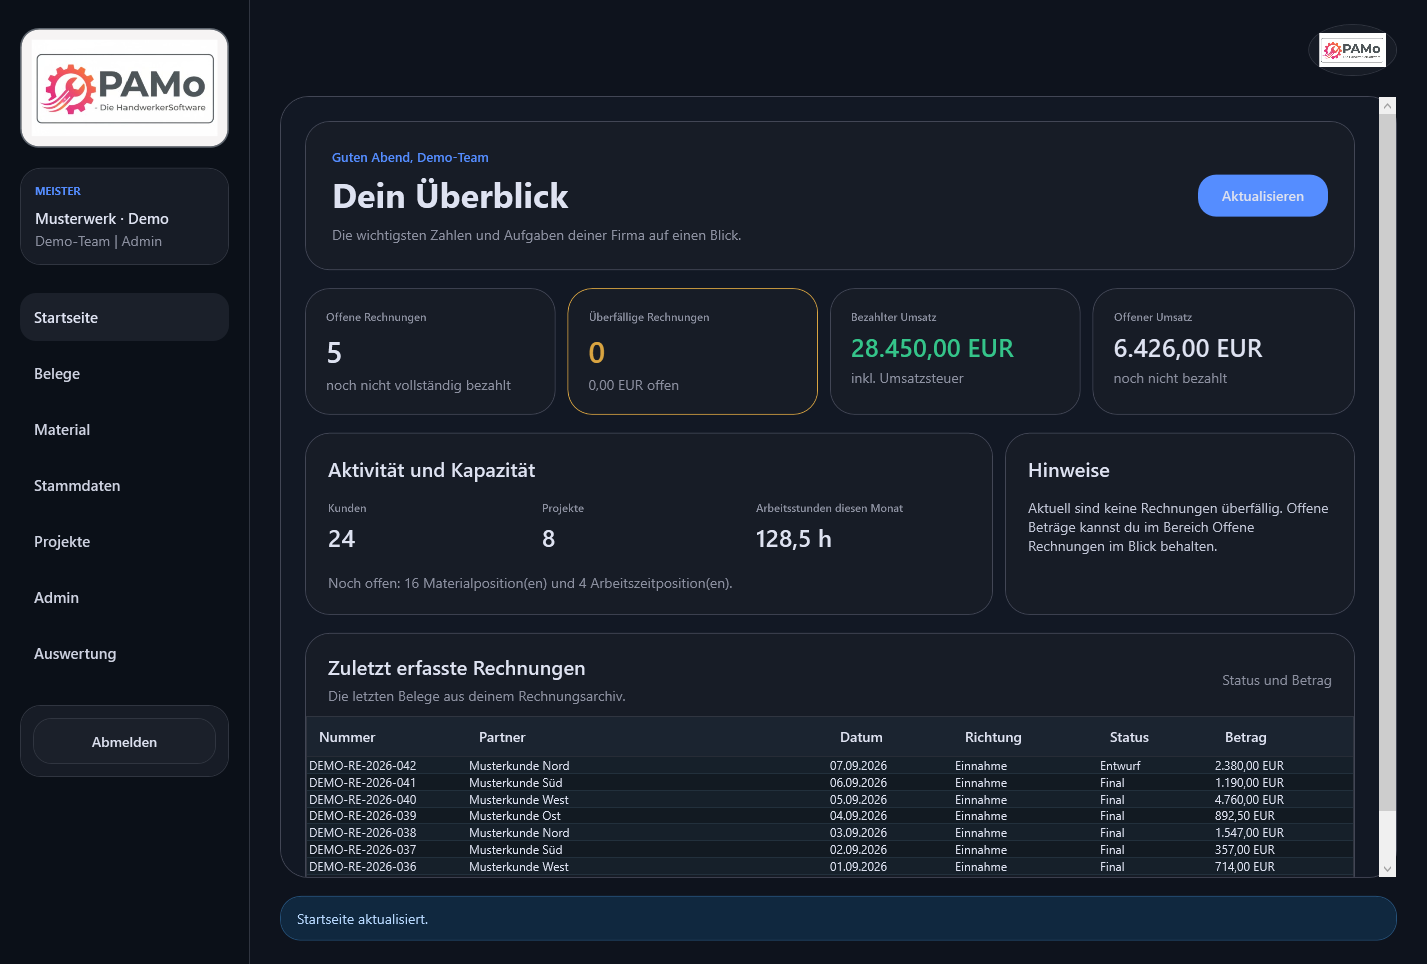Screen dimensions: 1427x964
Task: Show the Auswertung page
Action: click(x=125, y=653)
